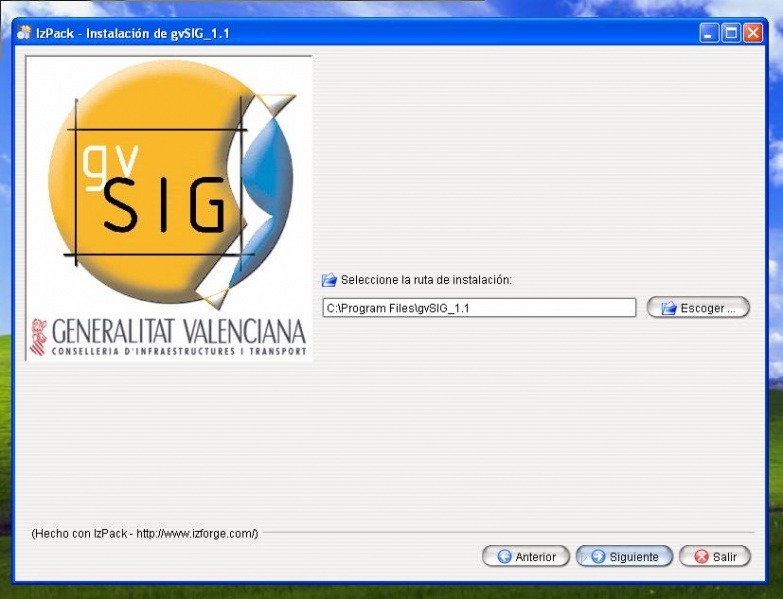Click the "Instalación de gvSIG_1.1" title bar text
The image size is (783, 599).
tap(158, 33)
